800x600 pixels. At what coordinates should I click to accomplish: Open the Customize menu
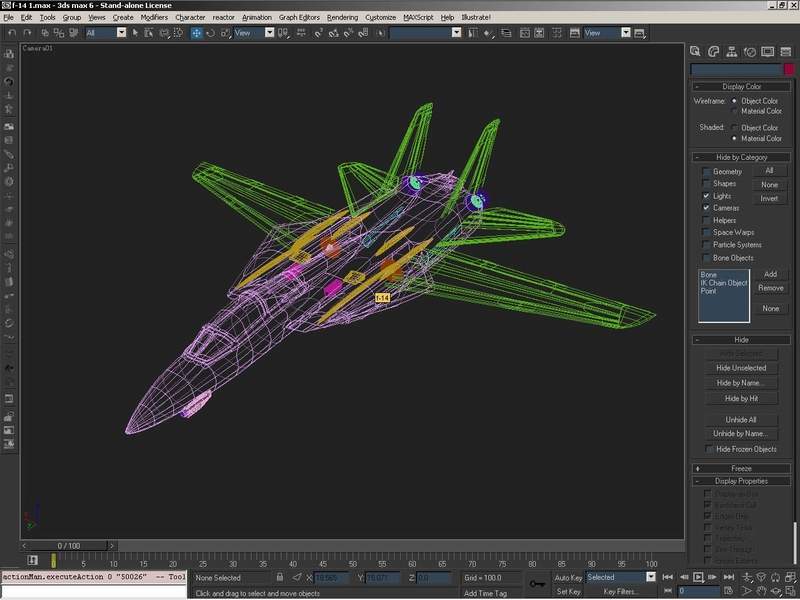[381, 17]
